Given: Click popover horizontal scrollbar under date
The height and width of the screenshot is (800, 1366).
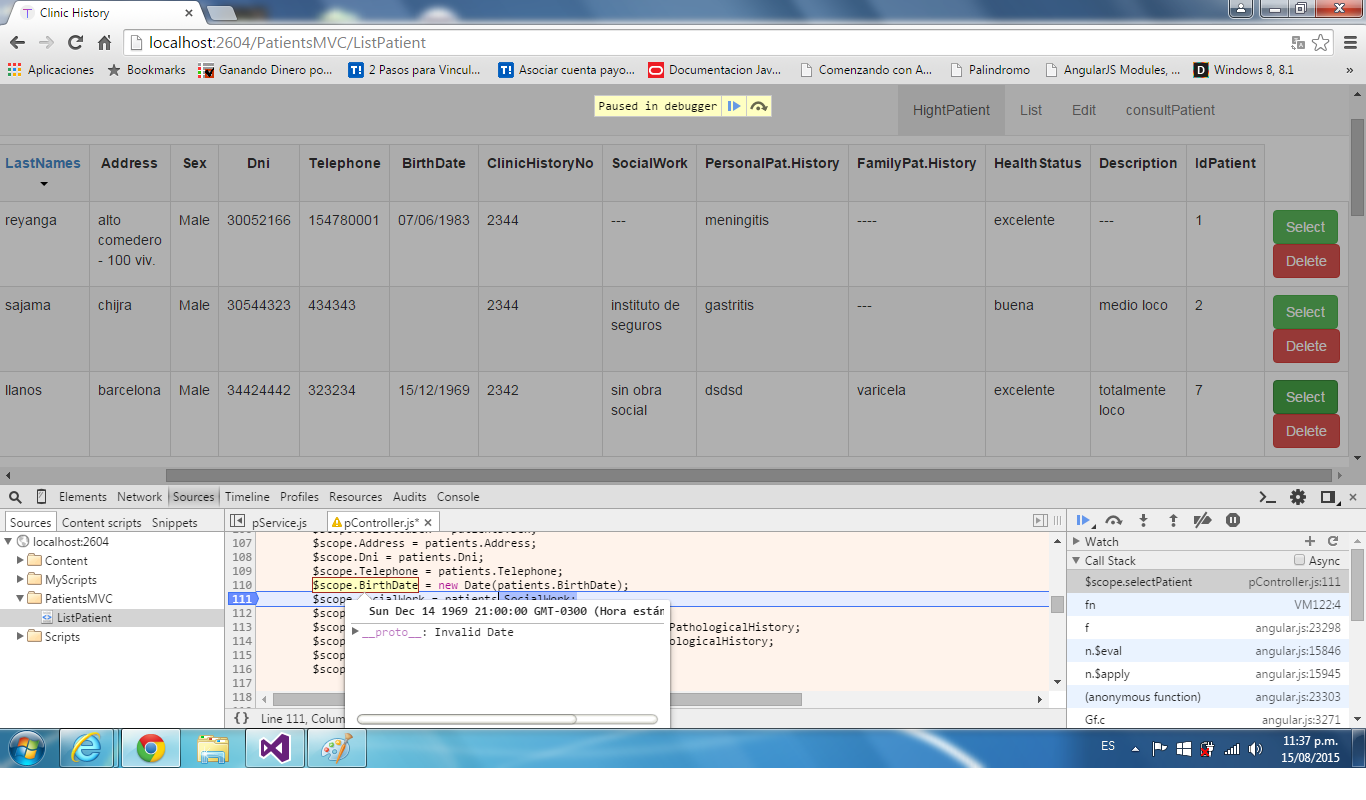Looking at the screenshot, I should pyautogui.click(x=467, y=719).
